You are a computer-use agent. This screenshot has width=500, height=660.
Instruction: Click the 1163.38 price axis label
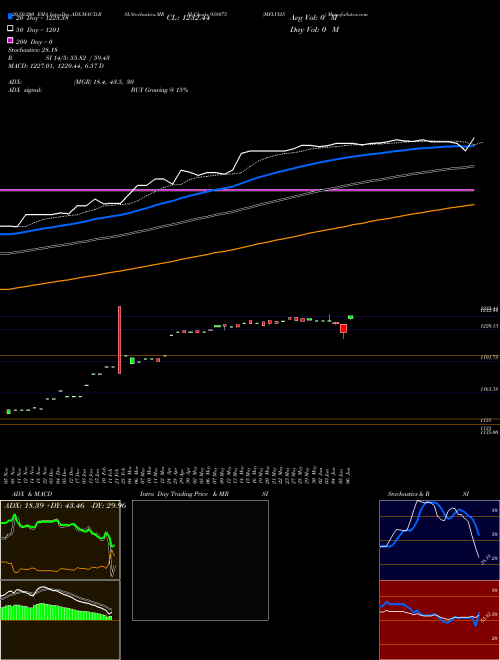(489, 389)
